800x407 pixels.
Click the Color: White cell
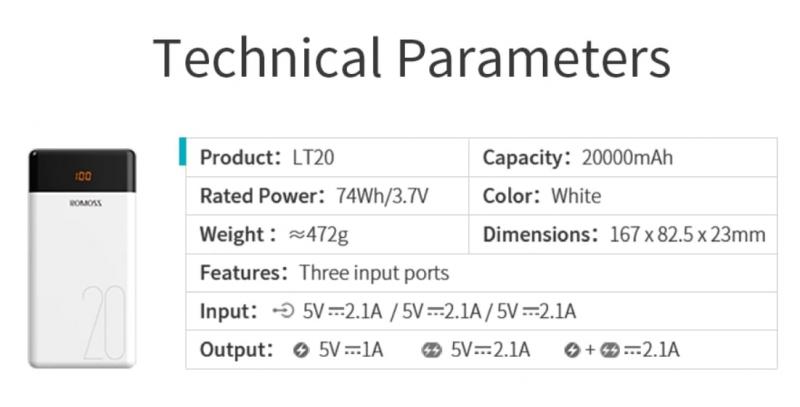[623, 196]
